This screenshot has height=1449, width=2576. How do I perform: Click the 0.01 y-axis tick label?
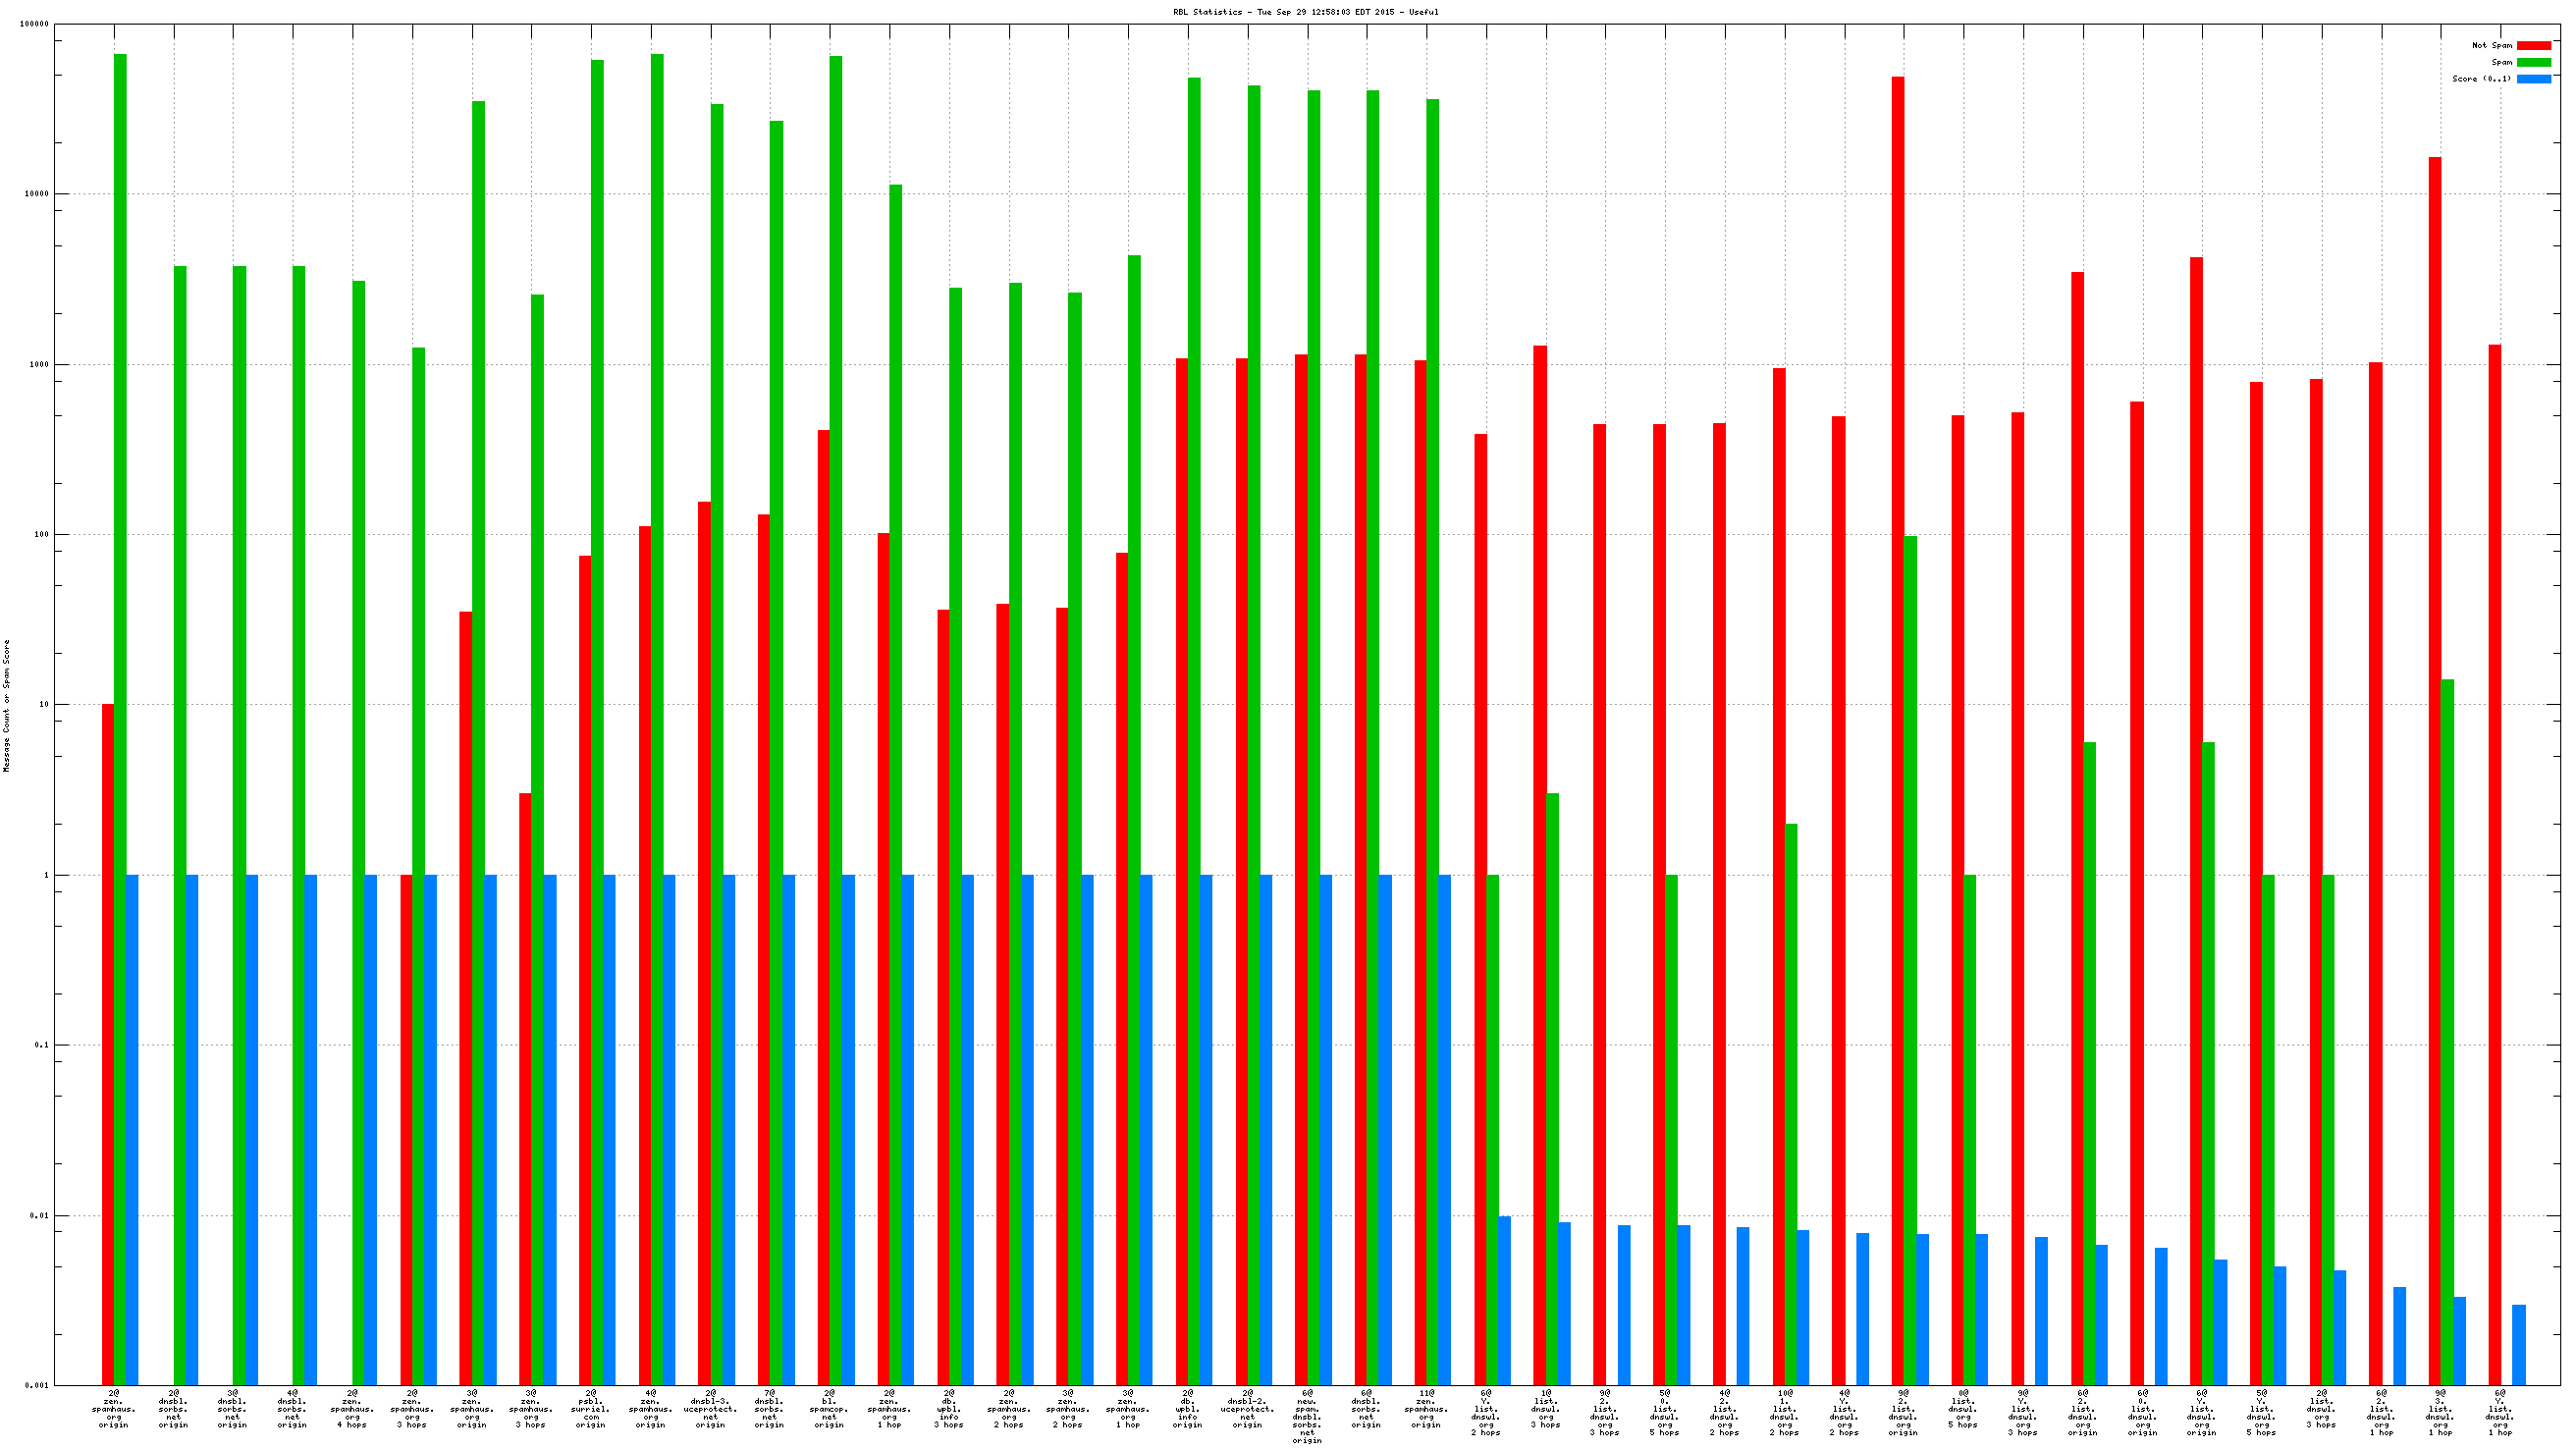pos(38,1216)
